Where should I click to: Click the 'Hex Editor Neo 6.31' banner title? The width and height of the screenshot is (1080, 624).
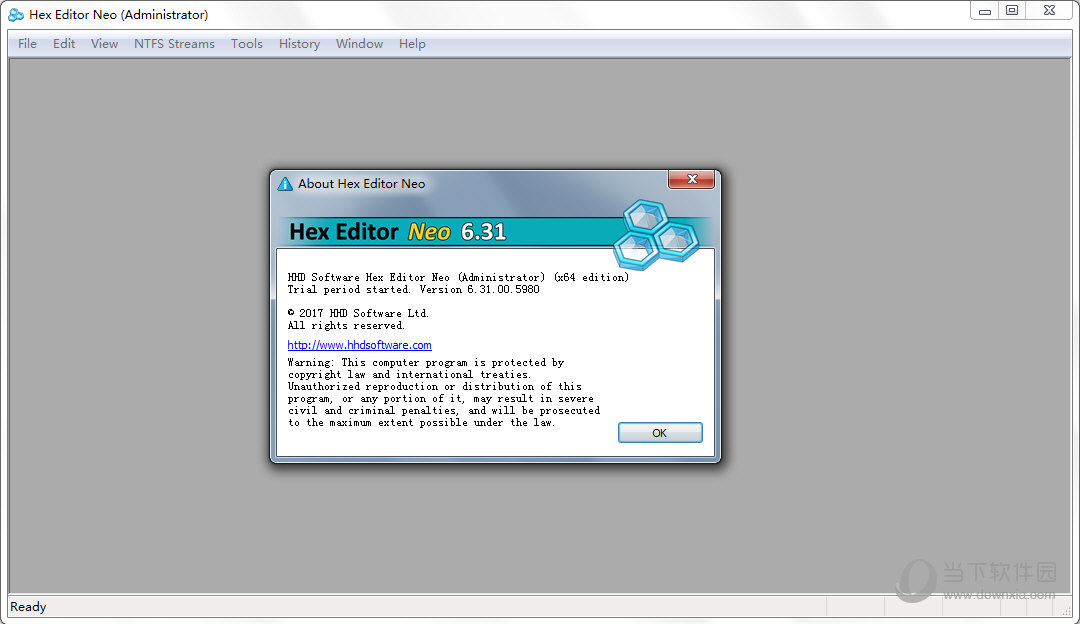coord(397,231)
